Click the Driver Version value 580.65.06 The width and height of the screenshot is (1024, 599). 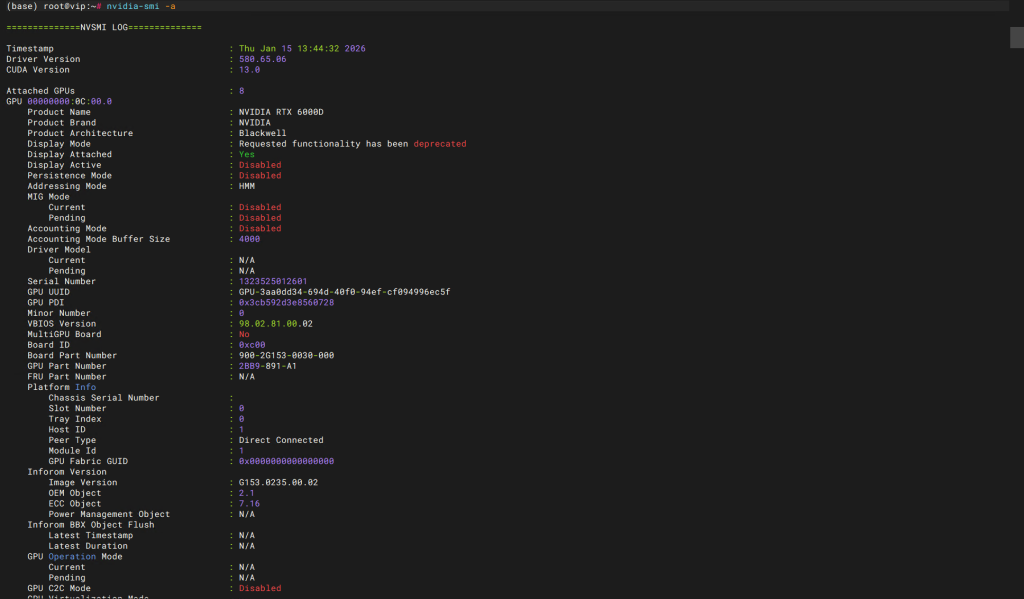coord(262,59)
